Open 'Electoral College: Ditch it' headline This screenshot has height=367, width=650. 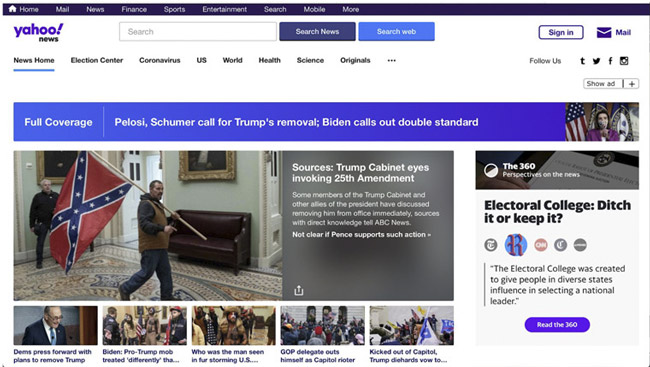(x=557, y=212)
